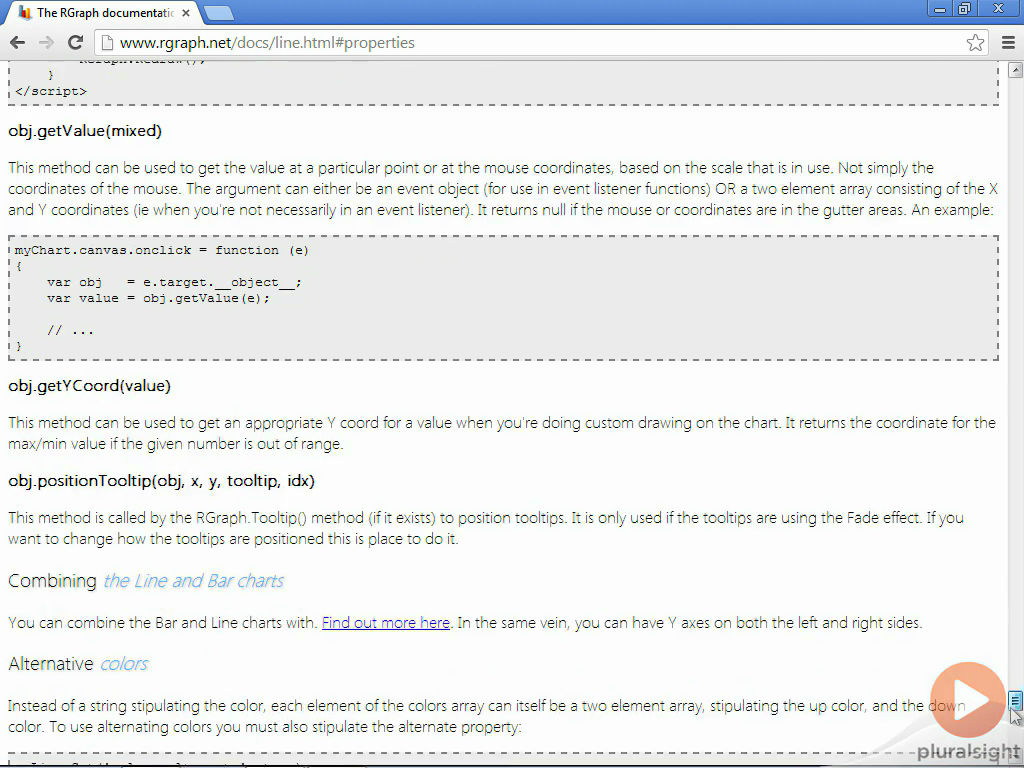
Task: Minimize the browser window
Action: pos(940,9)
